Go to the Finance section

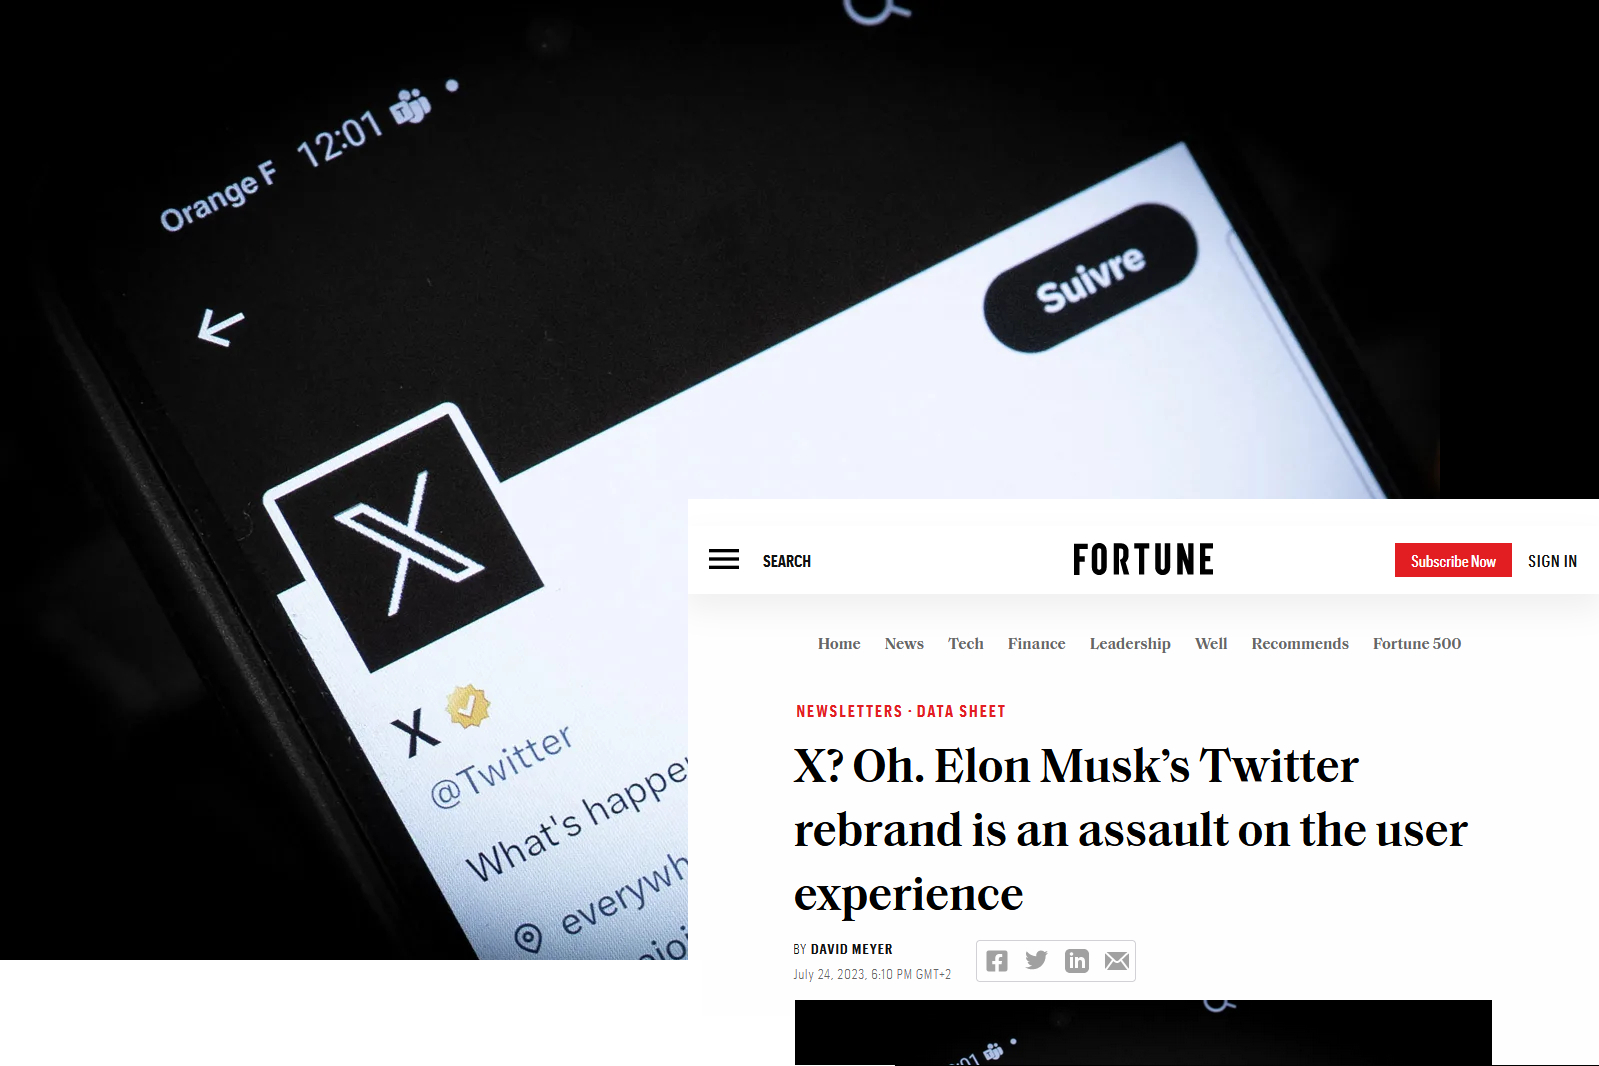point(1036,644)
